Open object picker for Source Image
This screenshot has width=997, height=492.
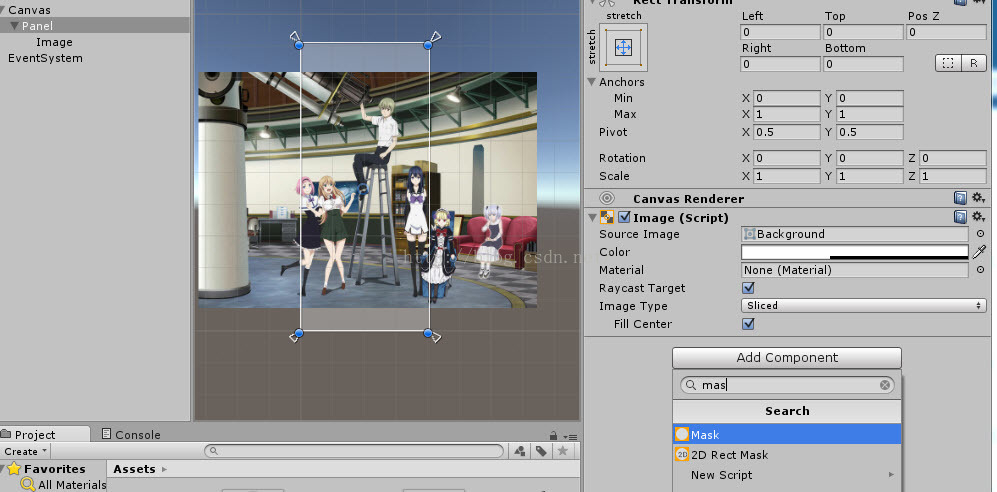click(x=980, y=234)
